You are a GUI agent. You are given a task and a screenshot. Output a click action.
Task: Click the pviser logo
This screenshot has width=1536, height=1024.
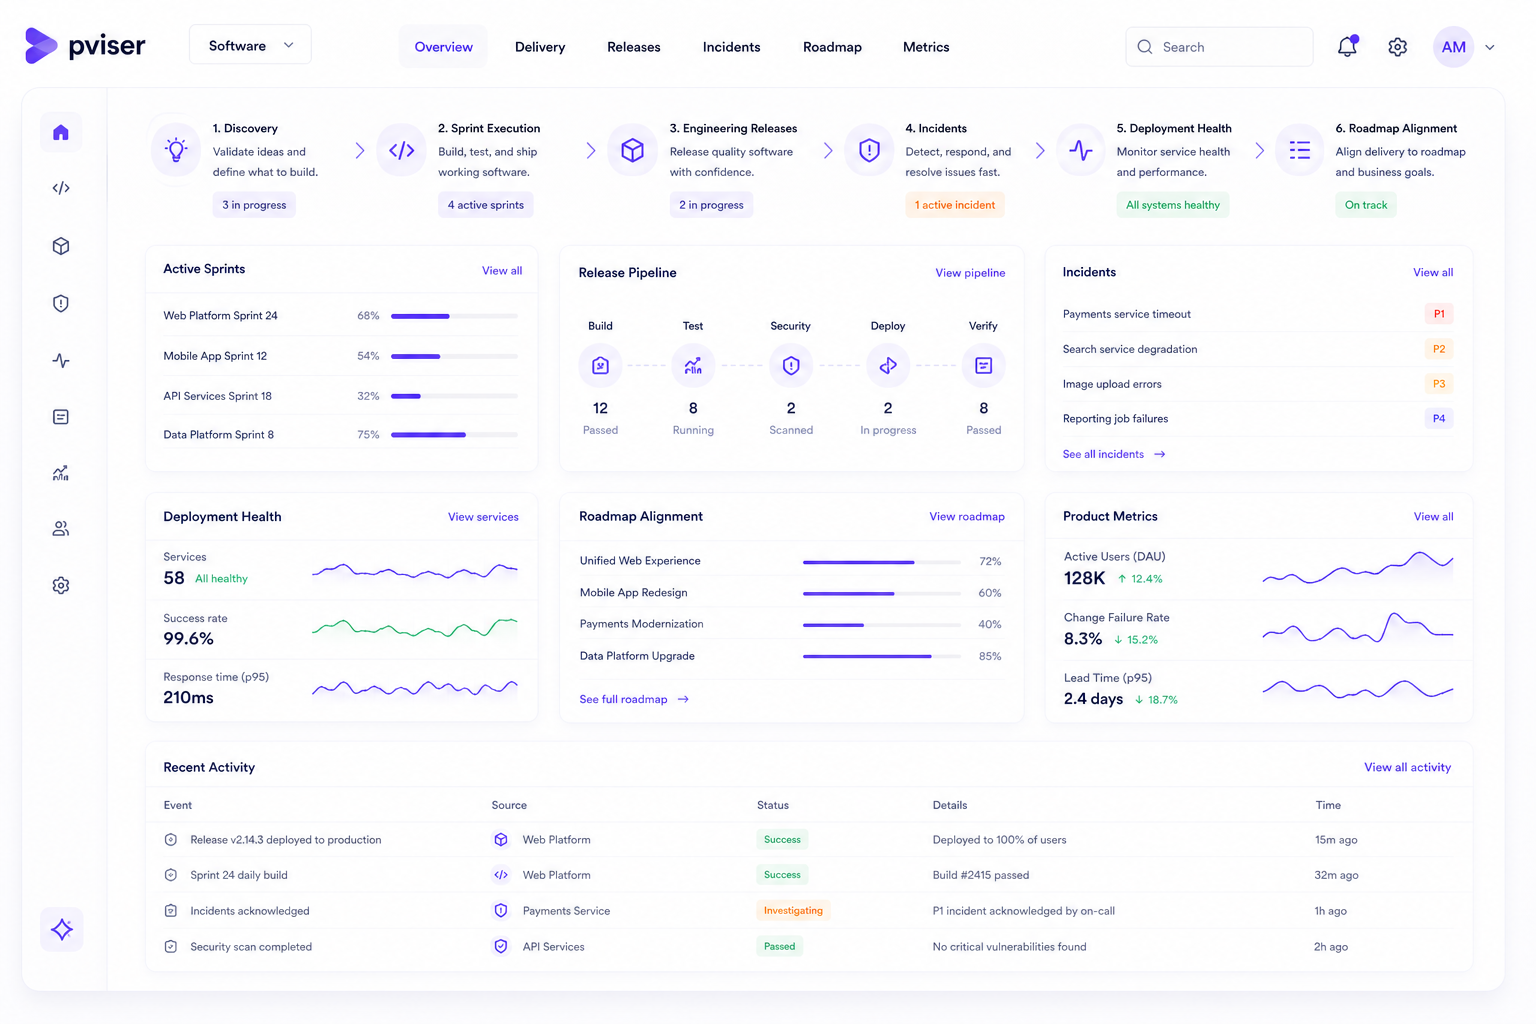pos(85,46)
